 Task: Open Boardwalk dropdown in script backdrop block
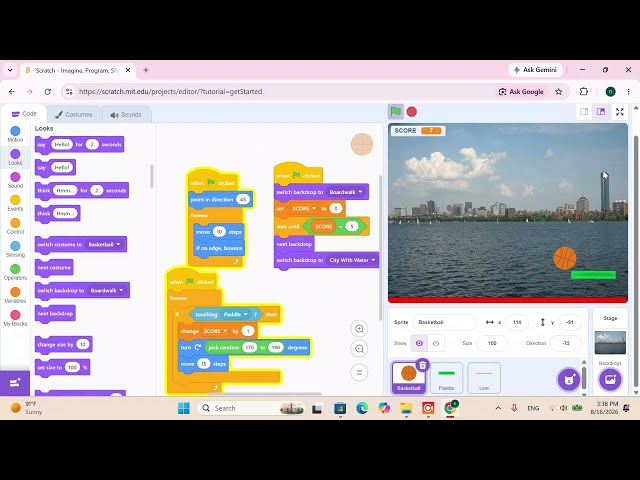point(346,192)
